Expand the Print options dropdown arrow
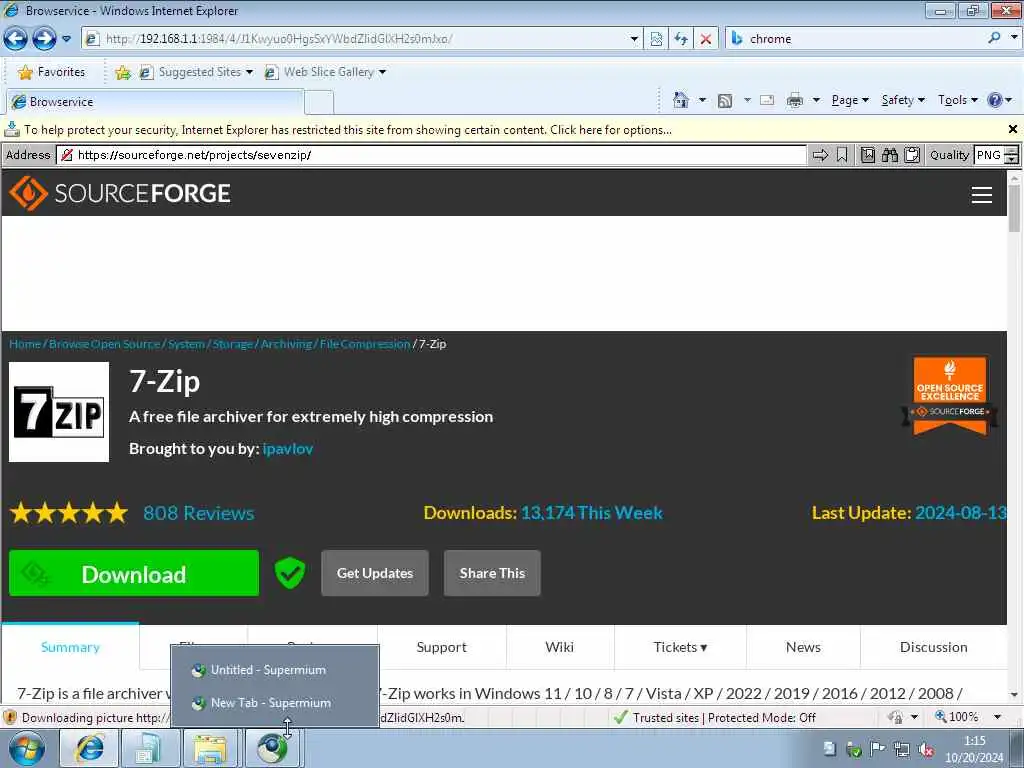Image resolution: width=1024 pixels, height=768 pixels. point(816,101)
